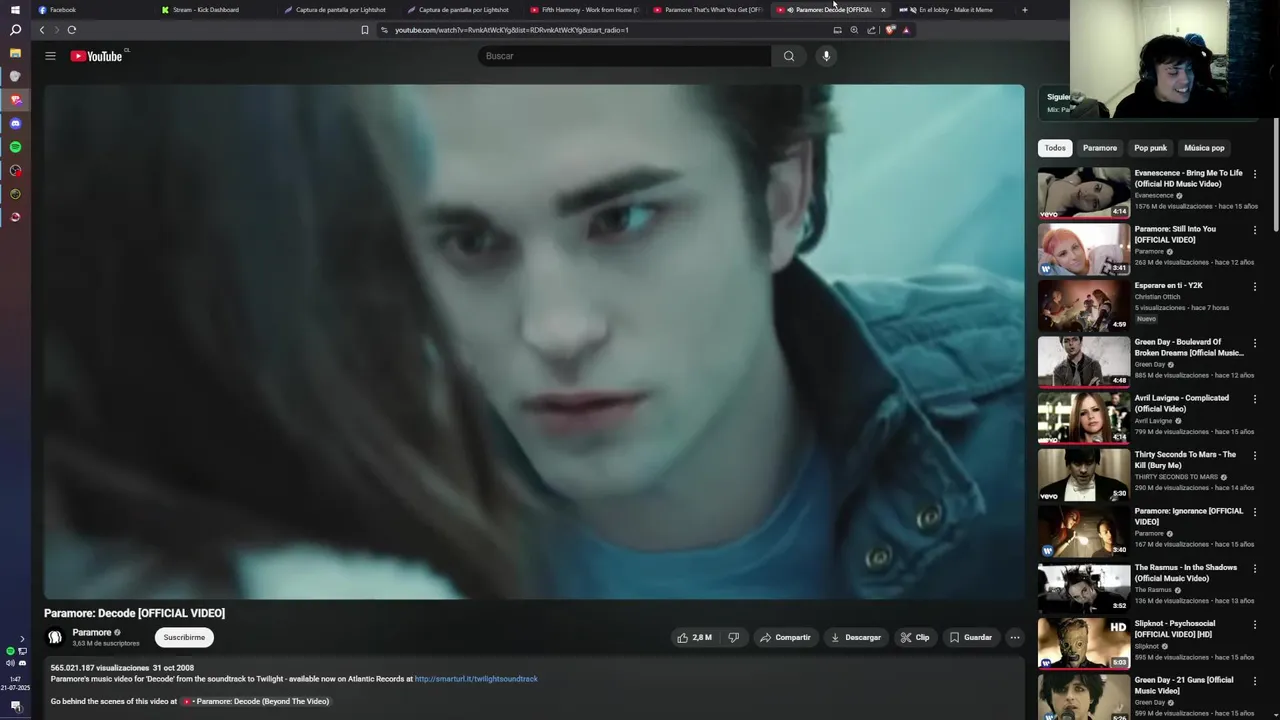Select the Todos filter chip
The image size is (1280, 720).
tap(1055, 148)
